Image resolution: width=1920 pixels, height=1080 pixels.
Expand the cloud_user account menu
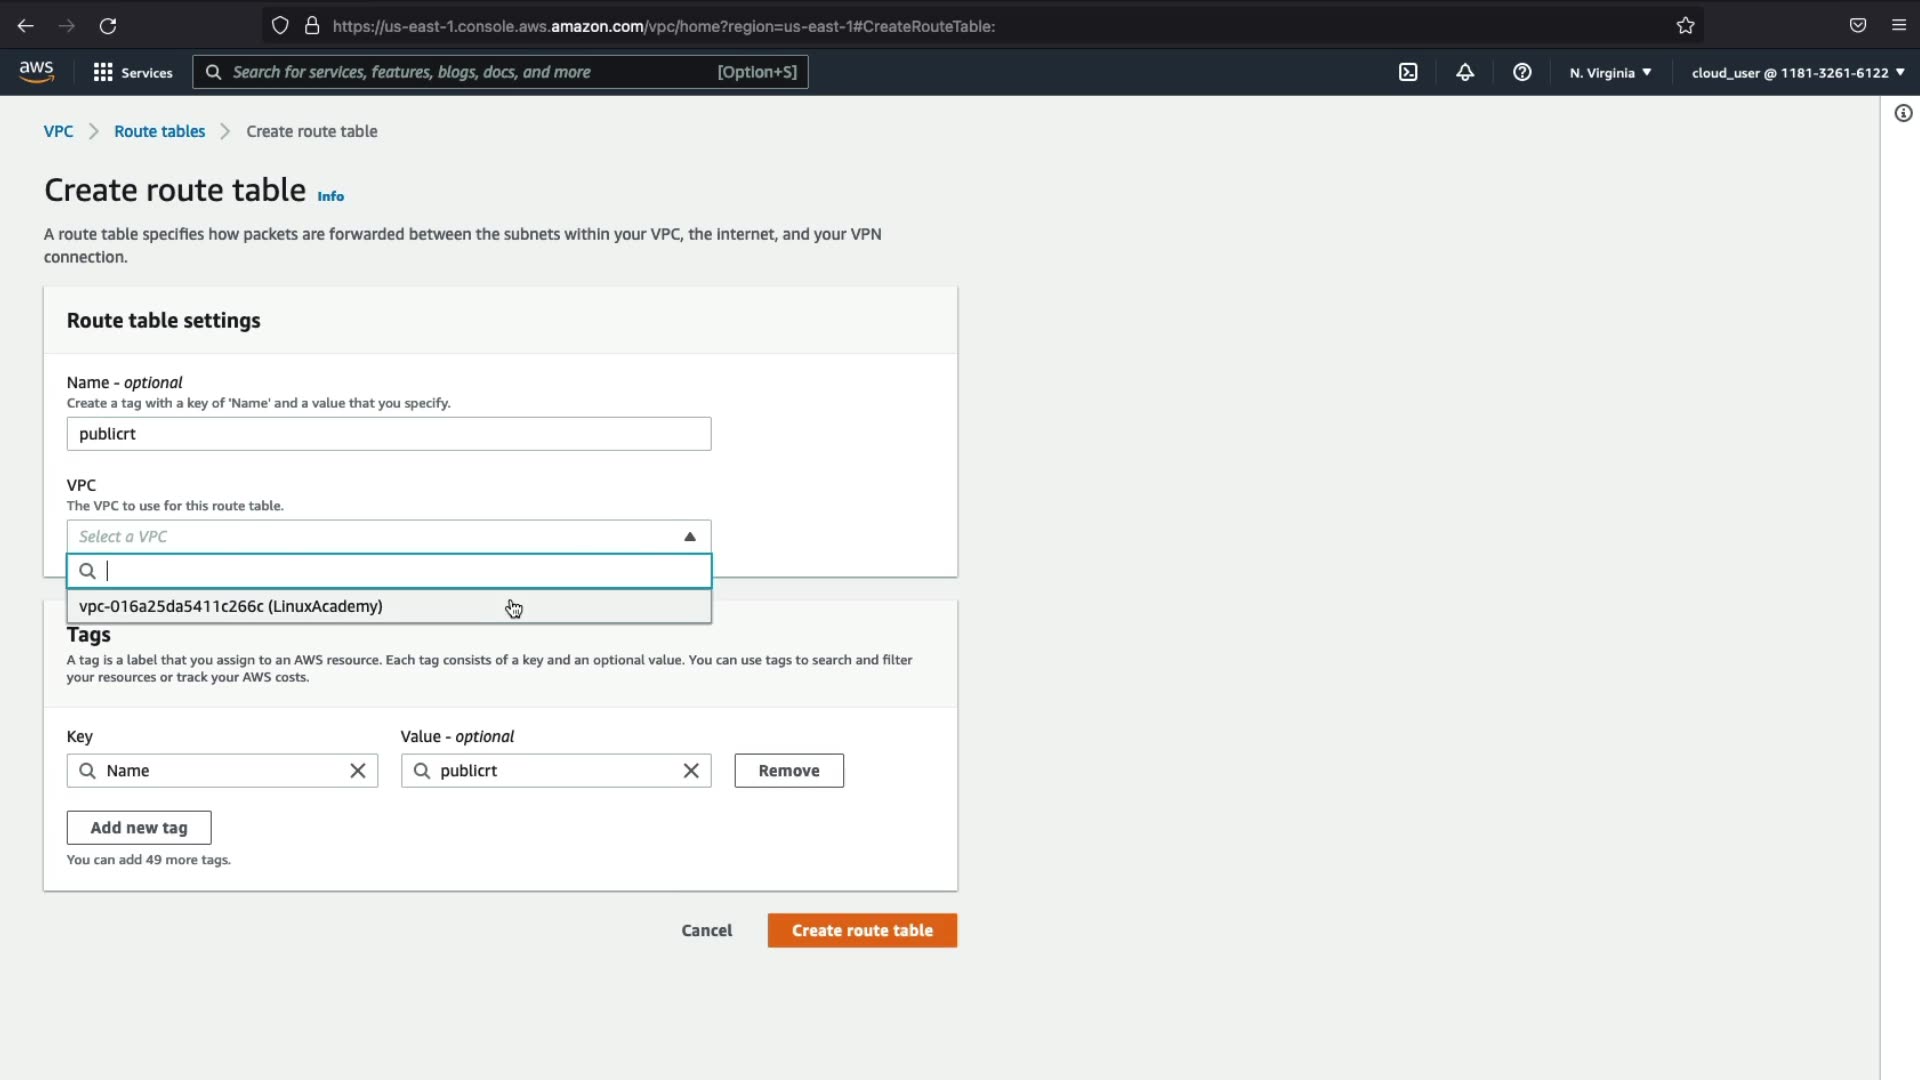click(1797, 72)
